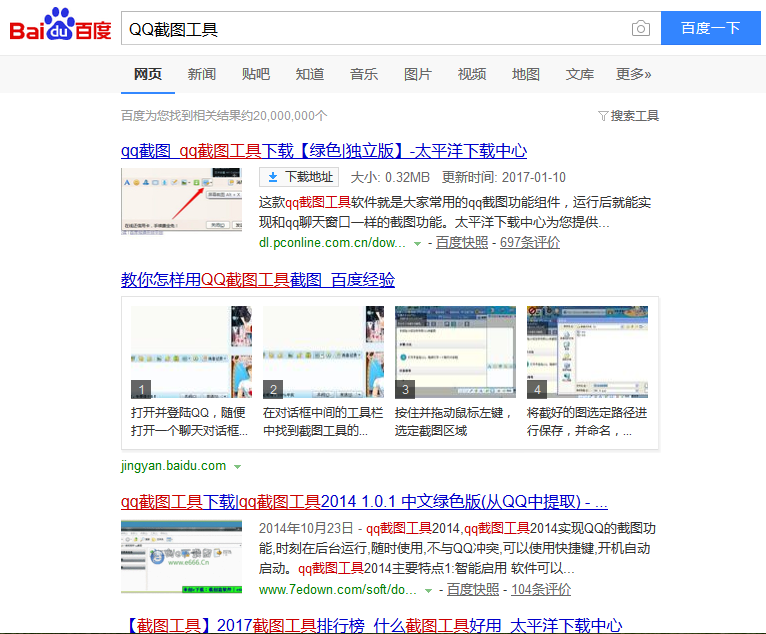Open step 1 tutorial thumbnail
The width and height of the screenshot is (766, 634).
(192, 352)
